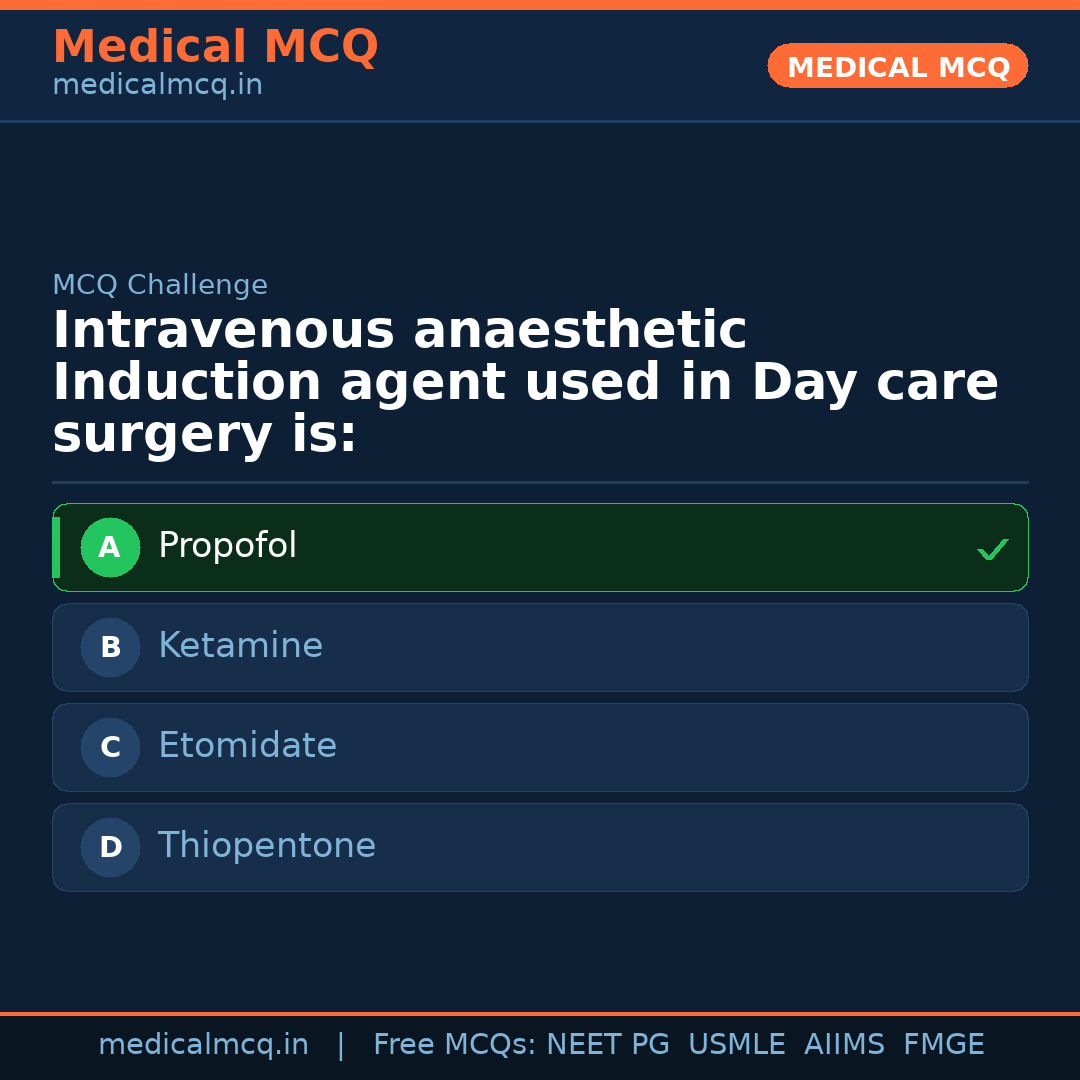Screen dimensions: 1080x1080
Task: Click the green checkmark beside Propofol
Action: 992,549
